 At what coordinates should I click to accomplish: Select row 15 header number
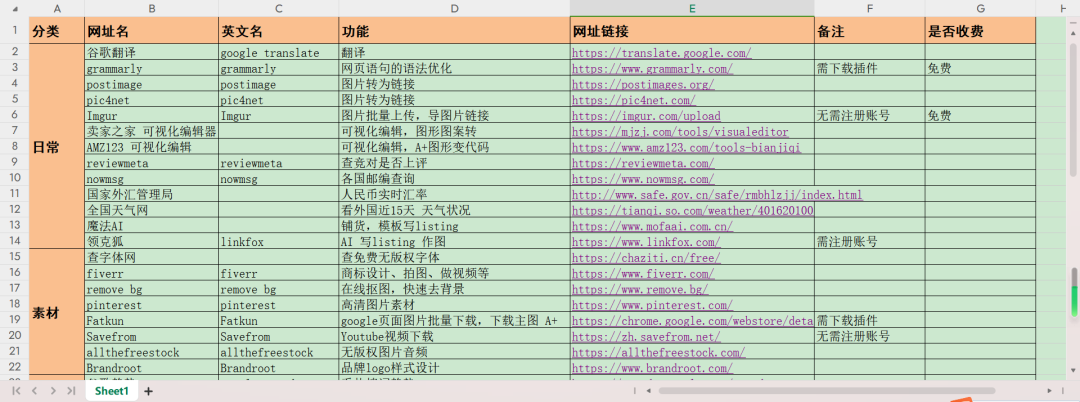pyautogui.click(x=14, y=257)
